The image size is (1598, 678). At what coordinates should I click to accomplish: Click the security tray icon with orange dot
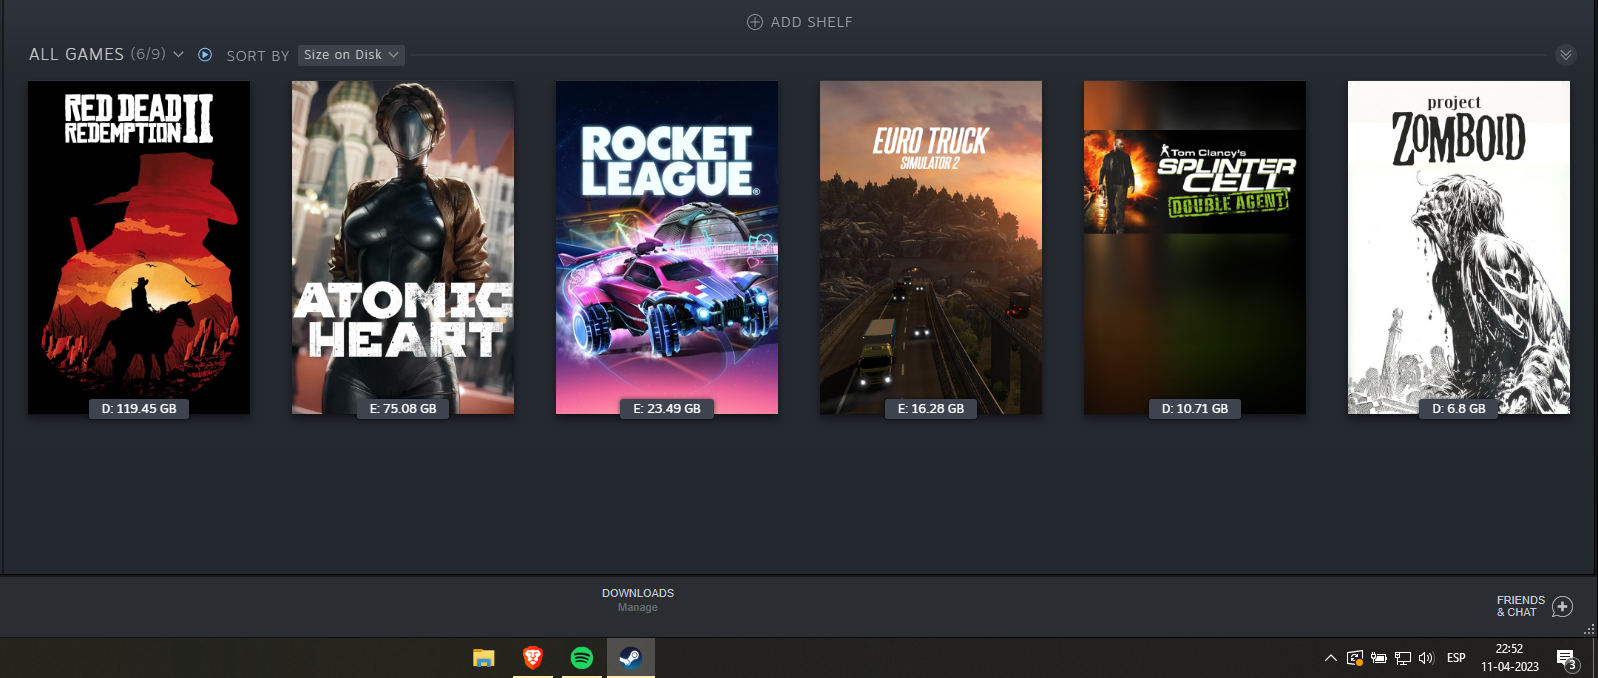(x=1355, y=658)
